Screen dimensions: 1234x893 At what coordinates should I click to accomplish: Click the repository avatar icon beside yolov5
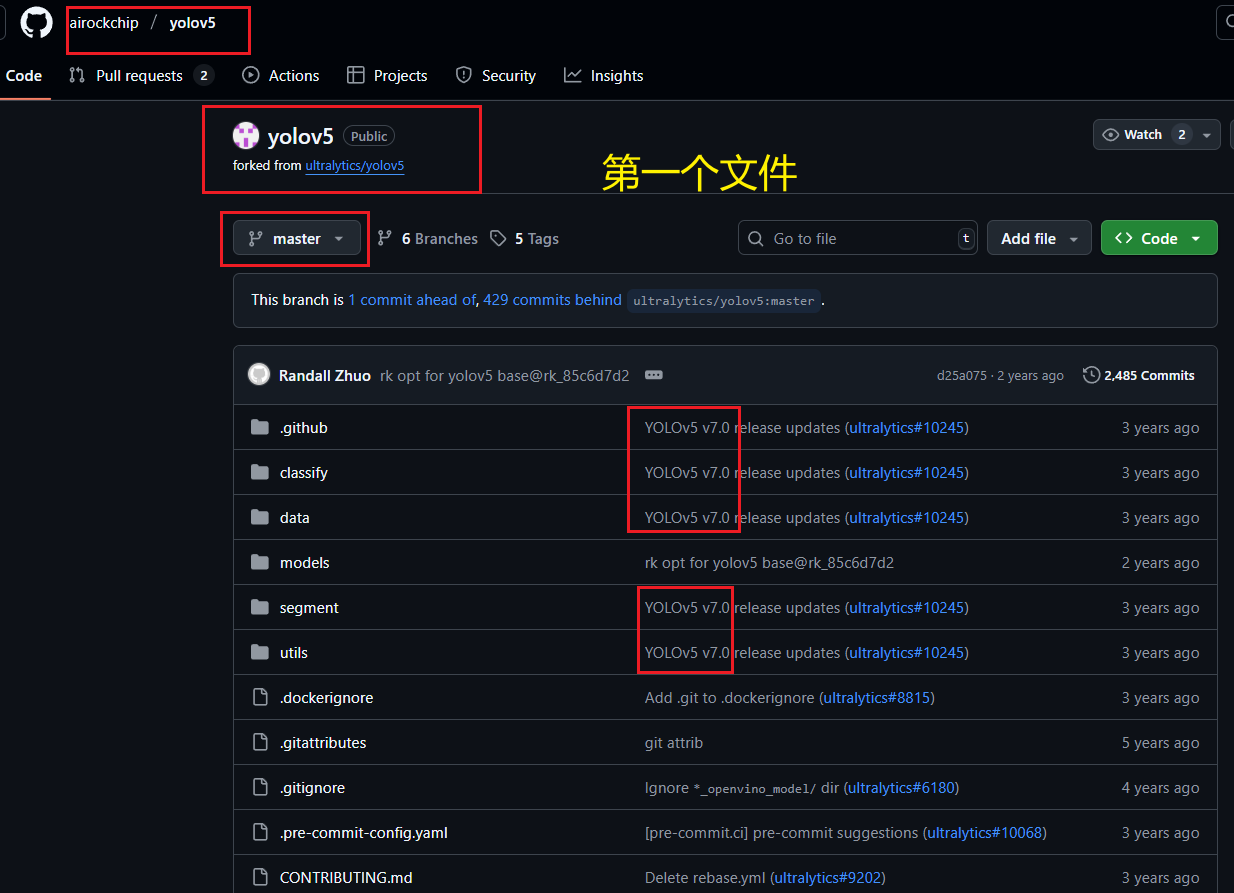pos(246,136)
